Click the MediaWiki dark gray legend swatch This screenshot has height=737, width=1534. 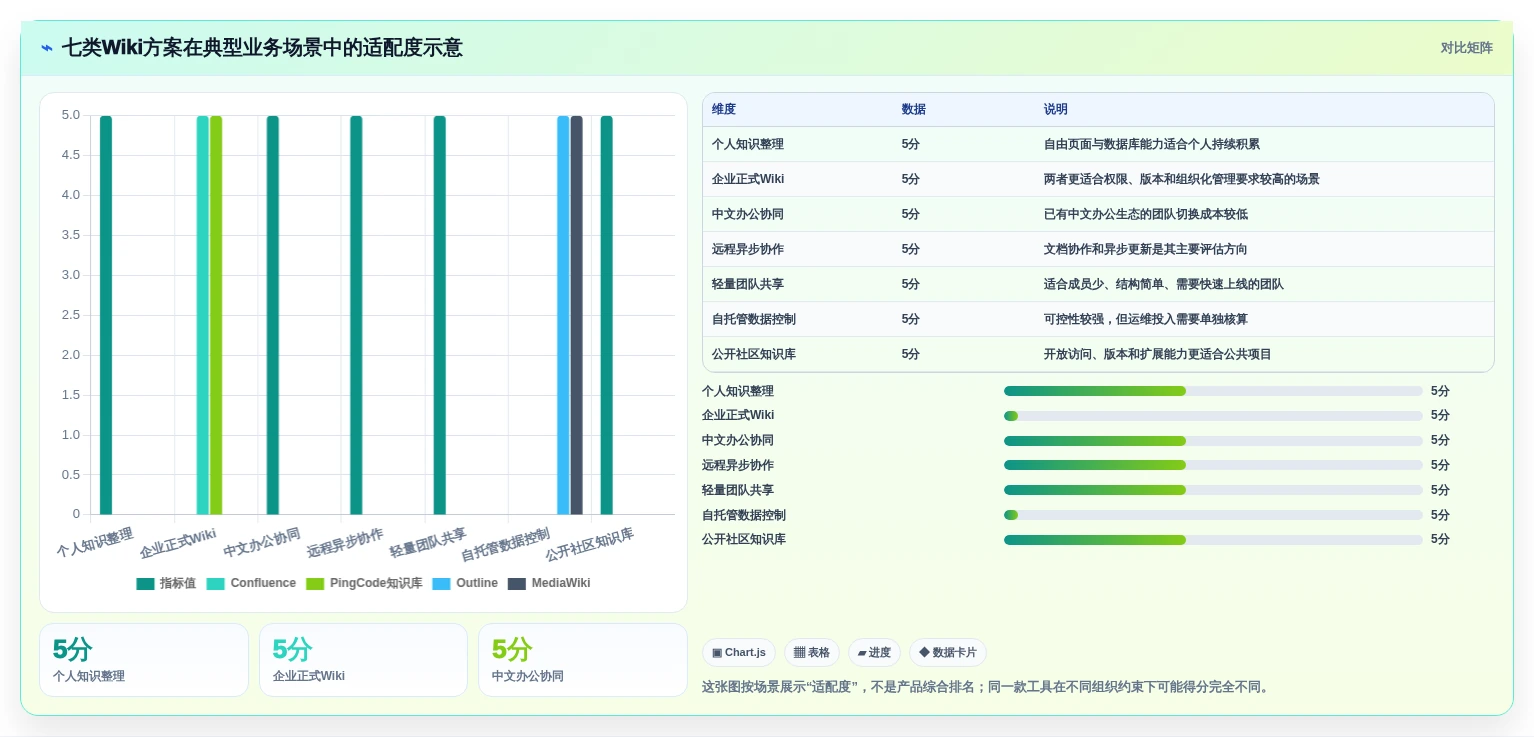pyautogui.click(x=517, y=583)
